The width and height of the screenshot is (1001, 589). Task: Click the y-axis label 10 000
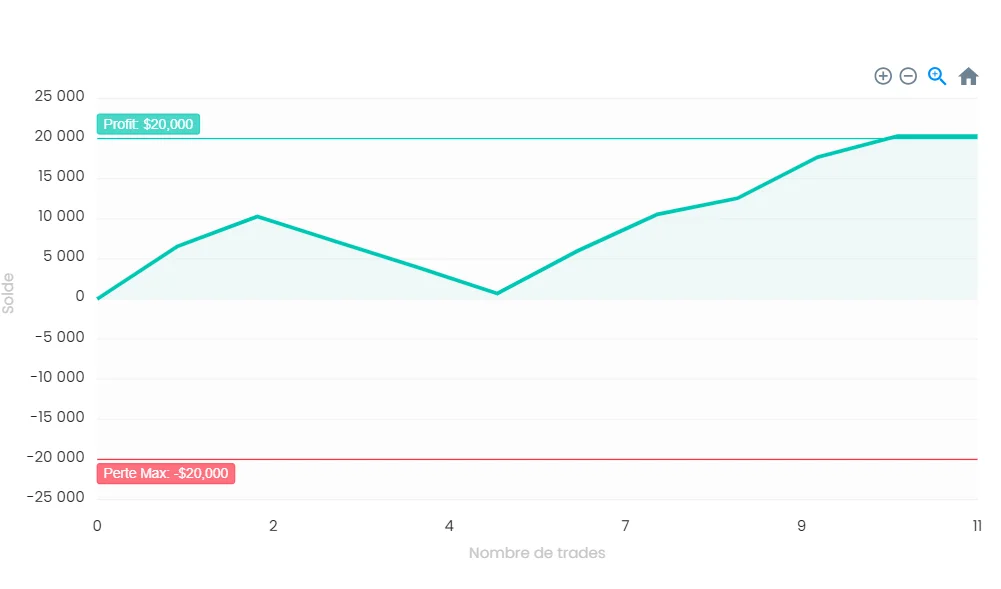[61, 216]
